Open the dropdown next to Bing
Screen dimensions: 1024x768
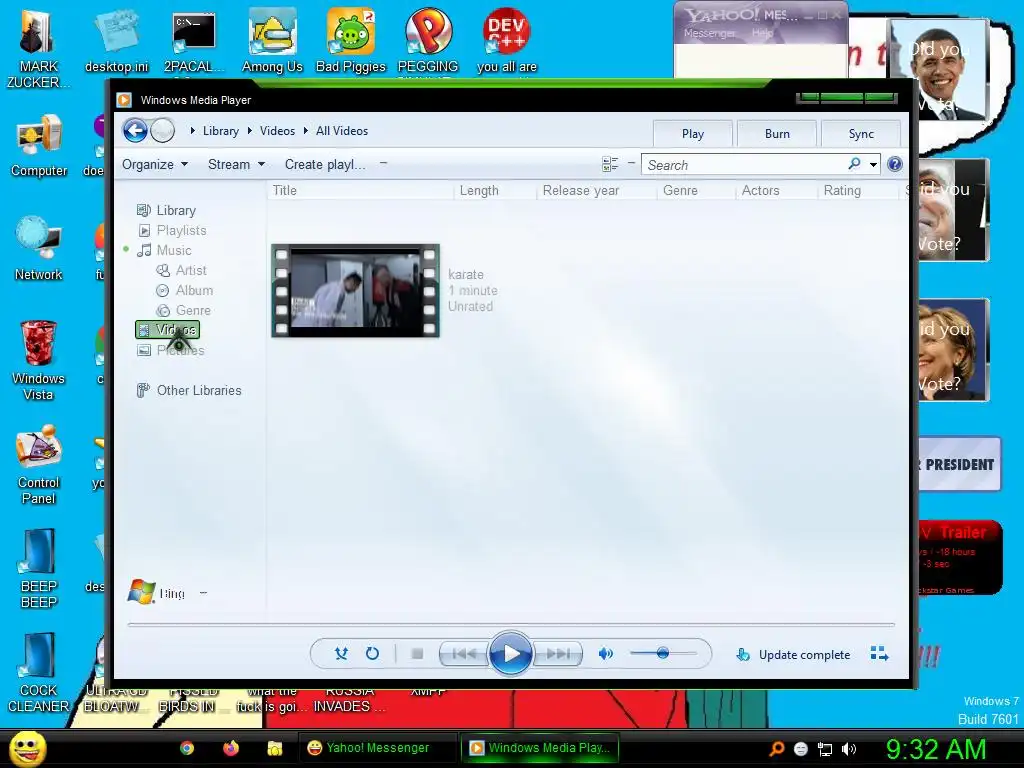click(203, 593)
